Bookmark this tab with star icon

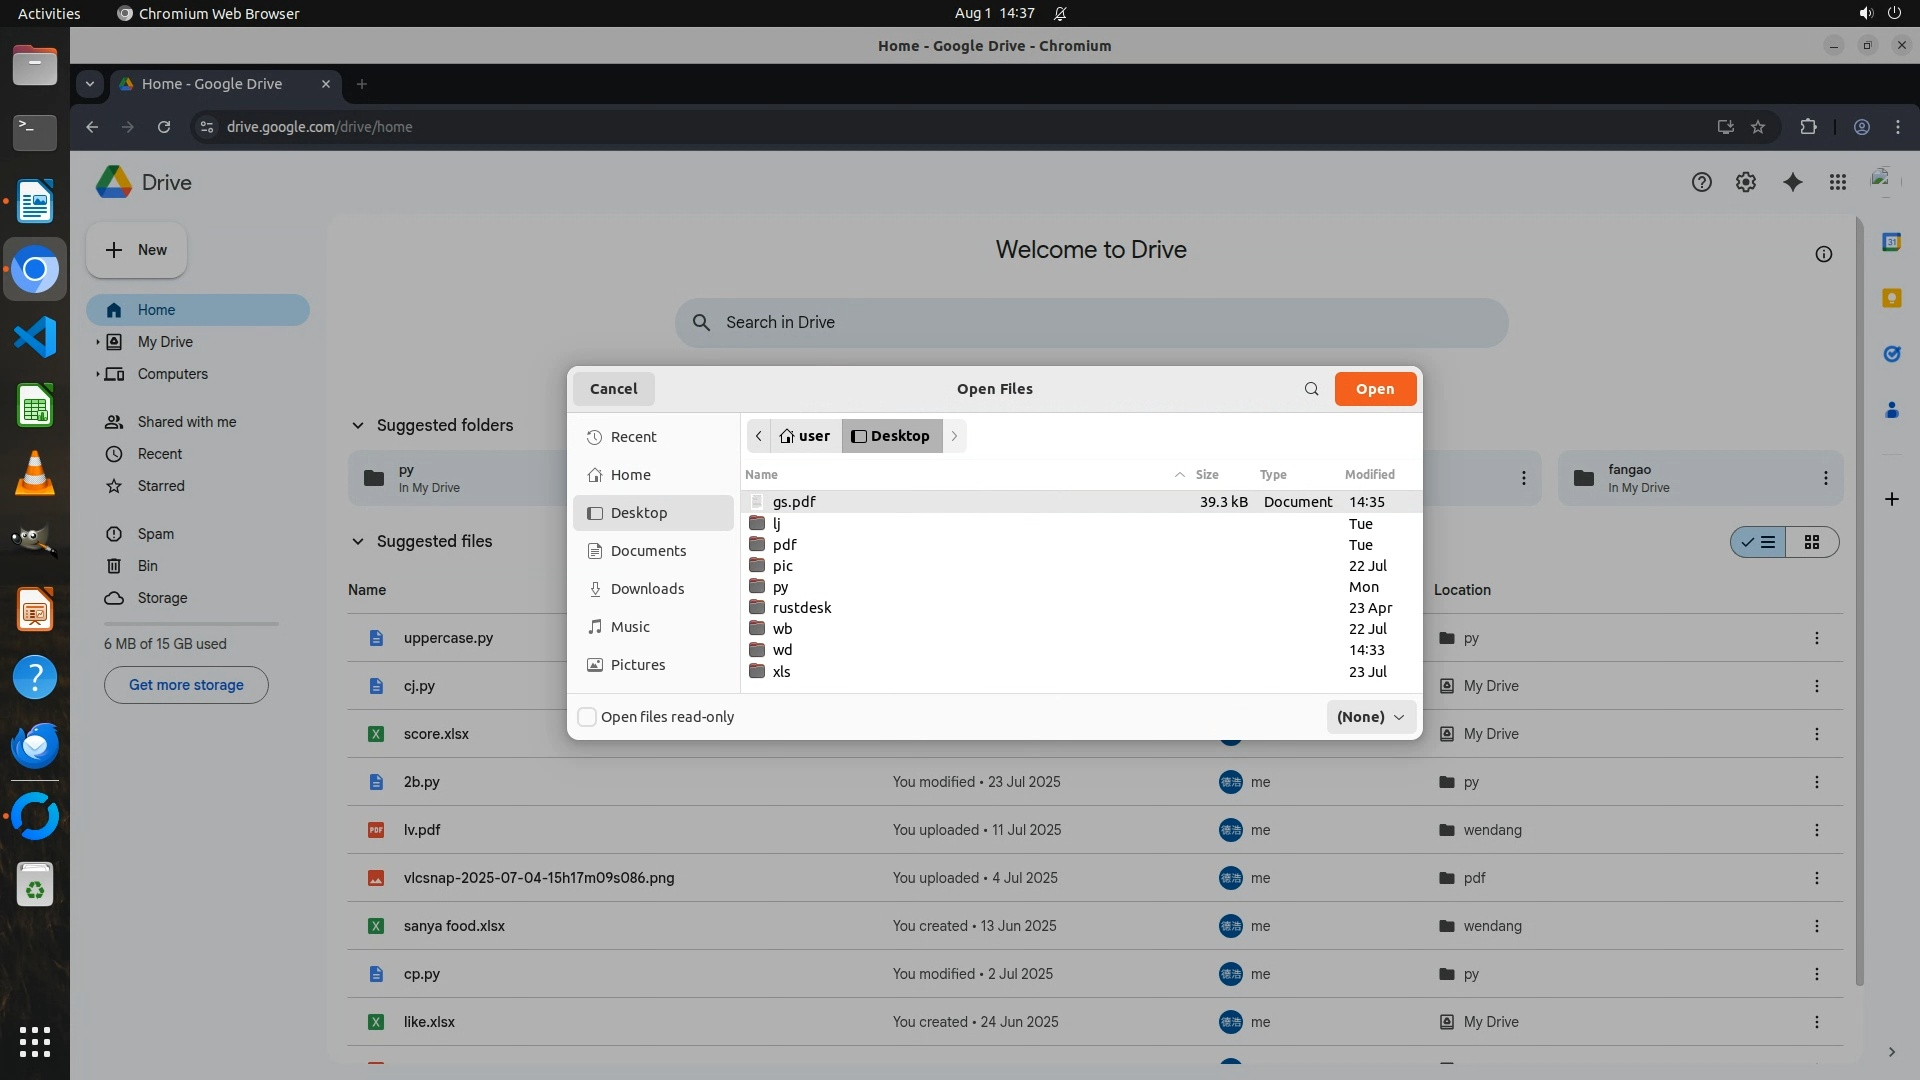[x=1758, y=127]
